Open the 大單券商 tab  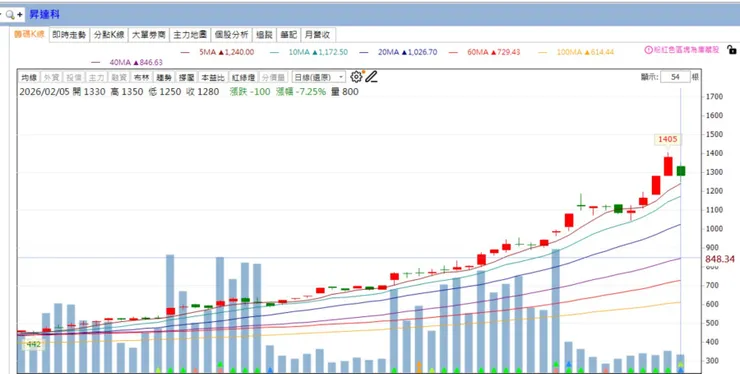coord(149,34)
